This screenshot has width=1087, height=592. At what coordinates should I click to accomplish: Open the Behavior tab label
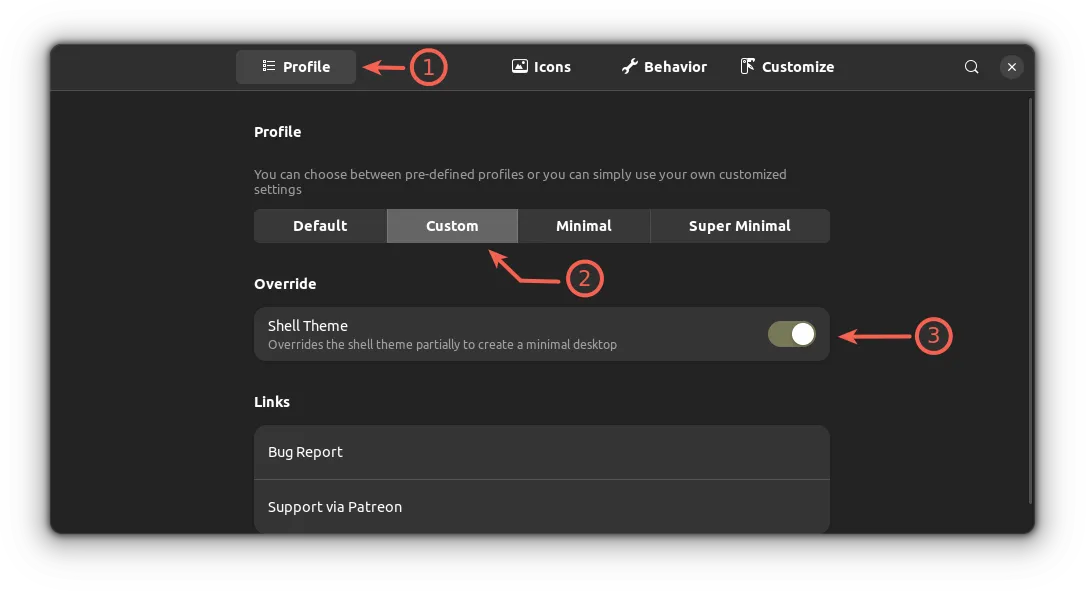[675, 67]
